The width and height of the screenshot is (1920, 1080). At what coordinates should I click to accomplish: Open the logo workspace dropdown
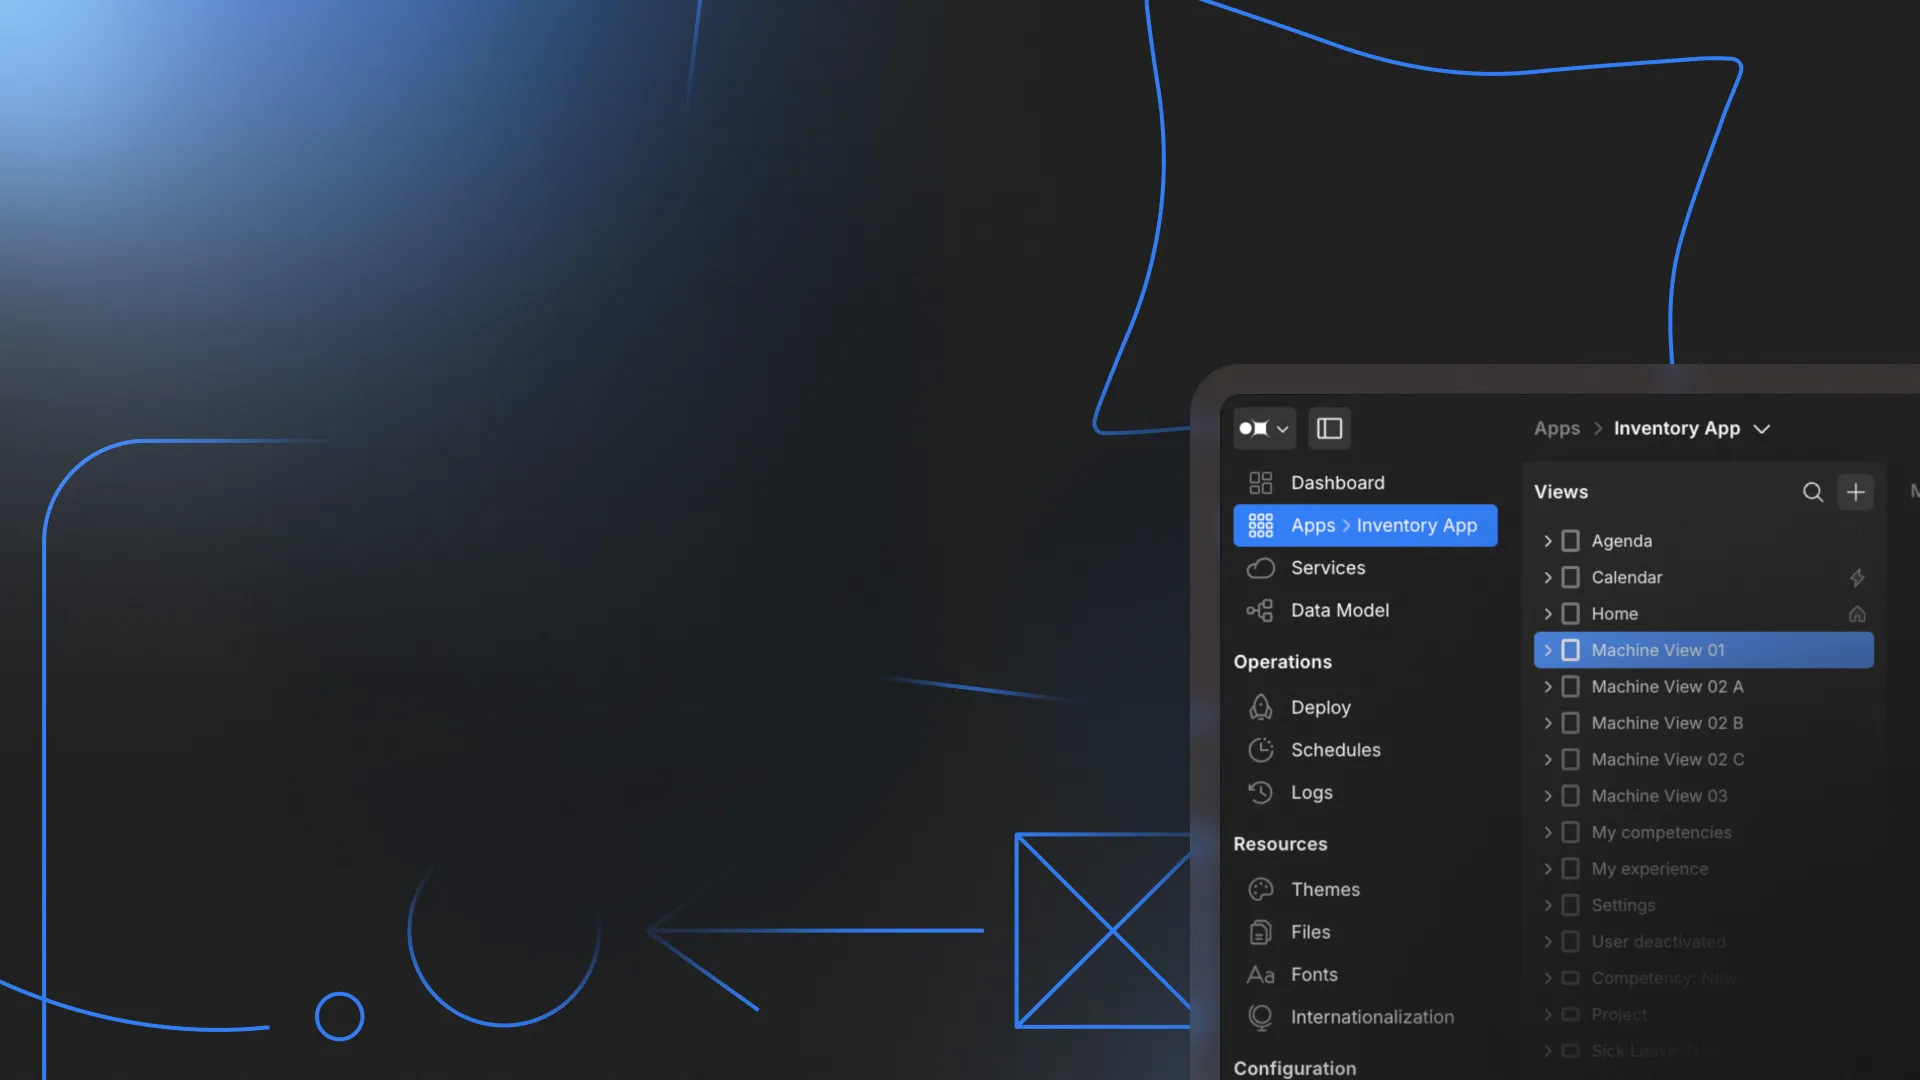[1264, 428]
